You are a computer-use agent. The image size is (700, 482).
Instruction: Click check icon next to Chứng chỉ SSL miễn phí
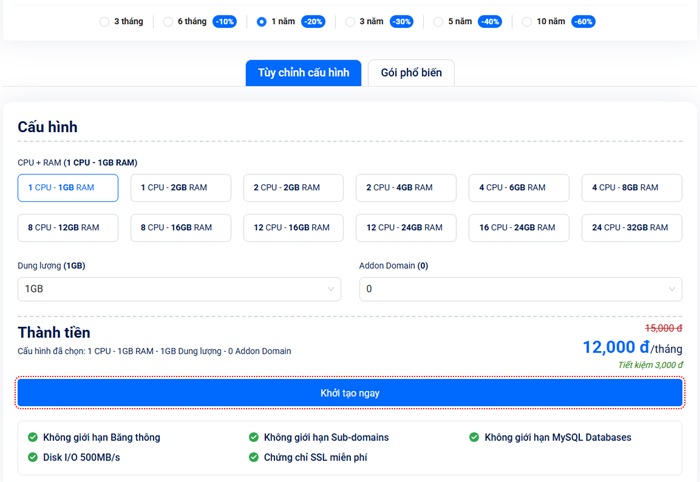point(254,457)
